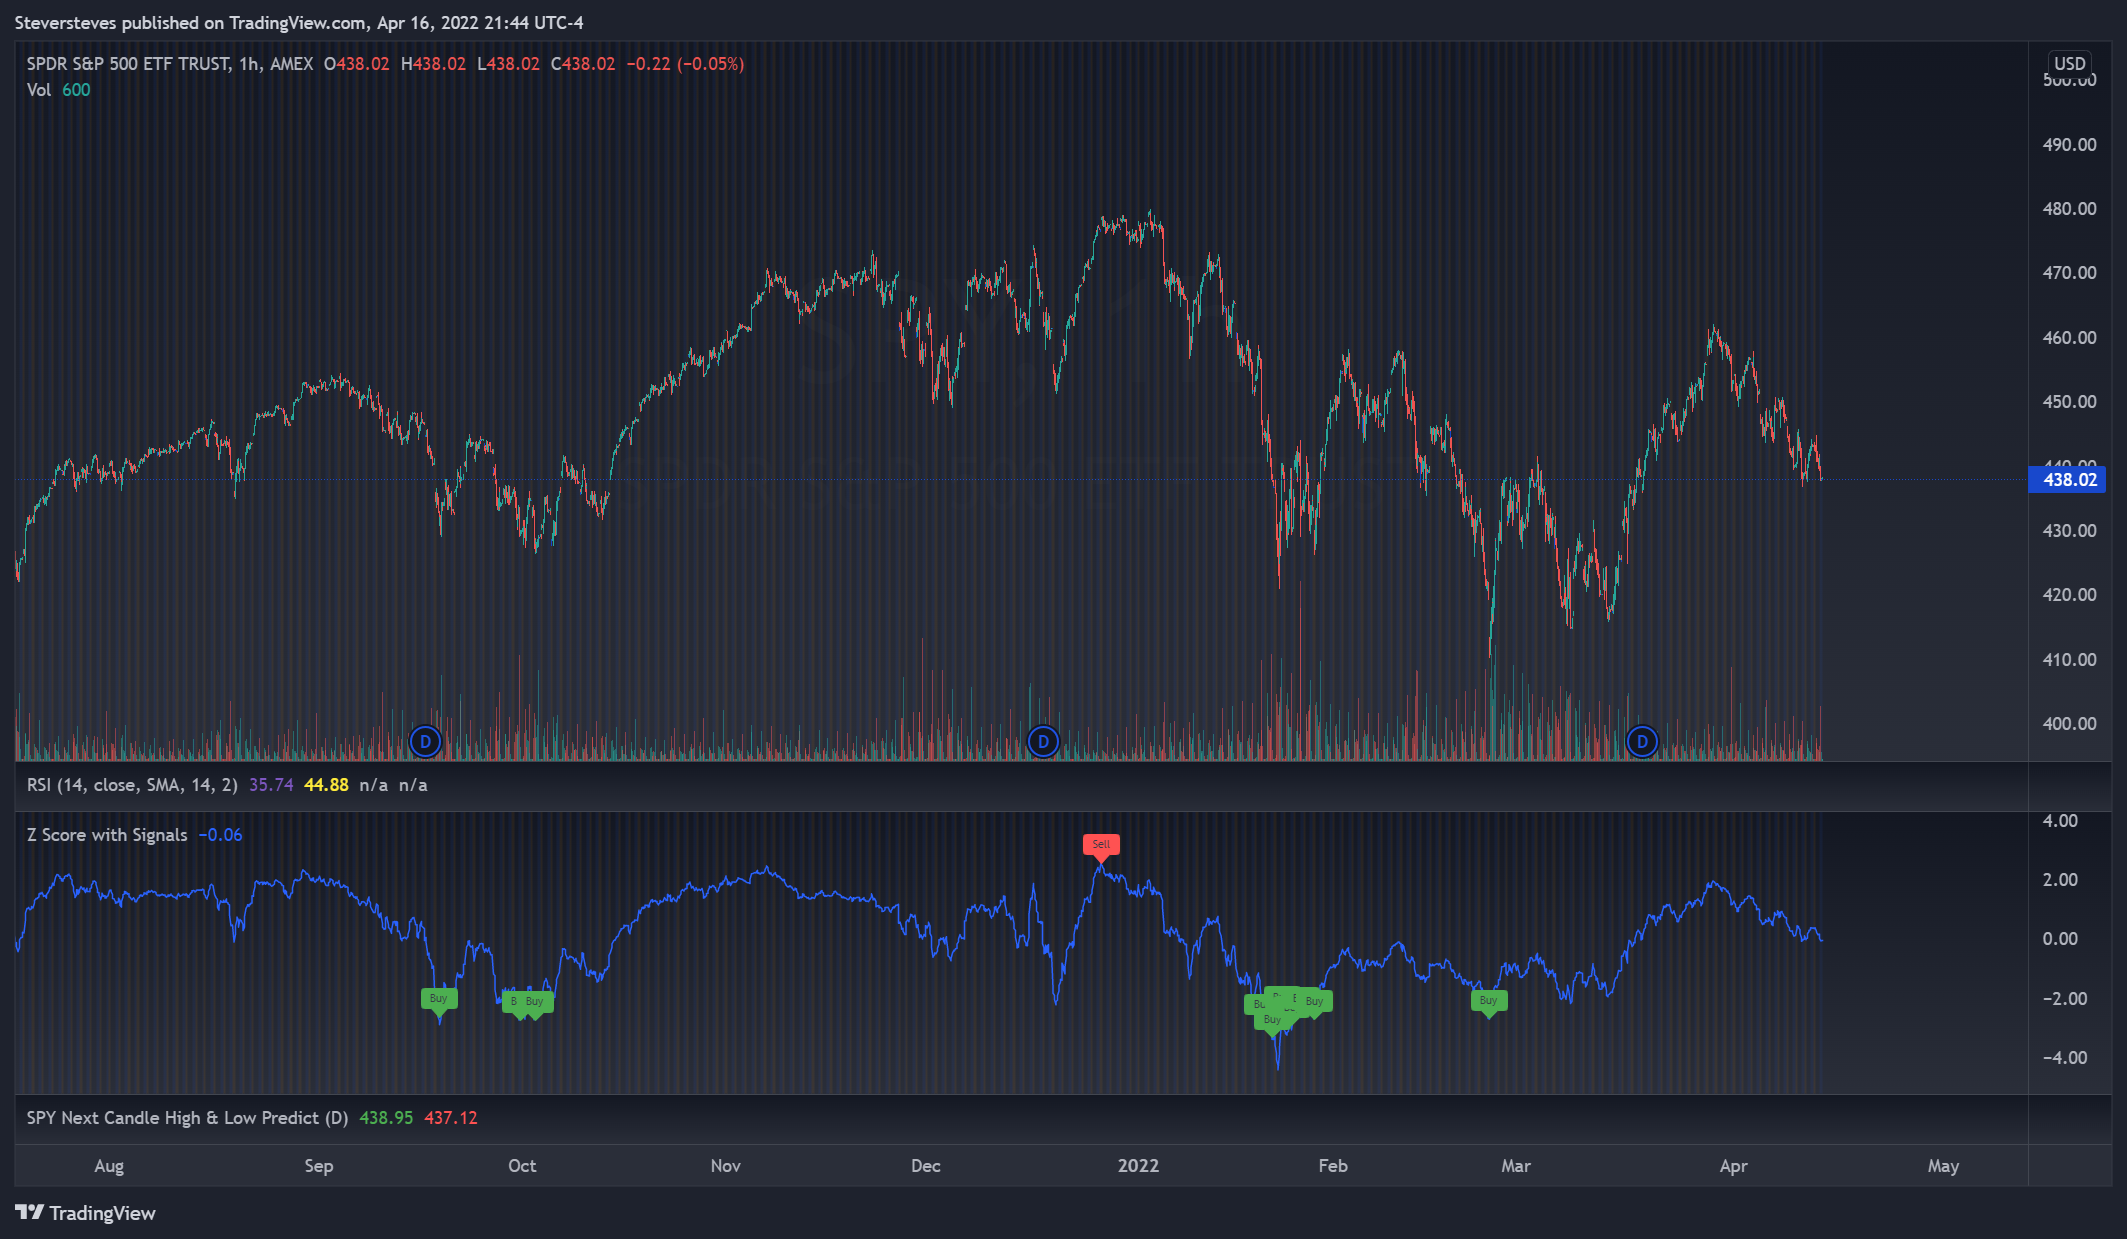The width and height of the screenshot is (2127, 1239).
Task: Click the 2.00 Z Score axis label
Action: [2060, 880]
